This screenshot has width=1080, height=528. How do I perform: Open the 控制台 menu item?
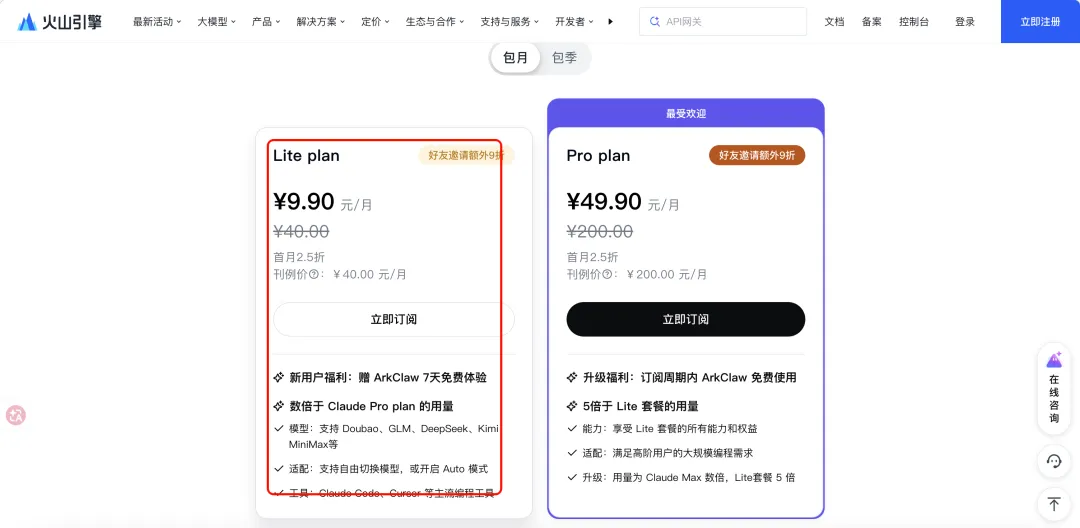[913, 21]
